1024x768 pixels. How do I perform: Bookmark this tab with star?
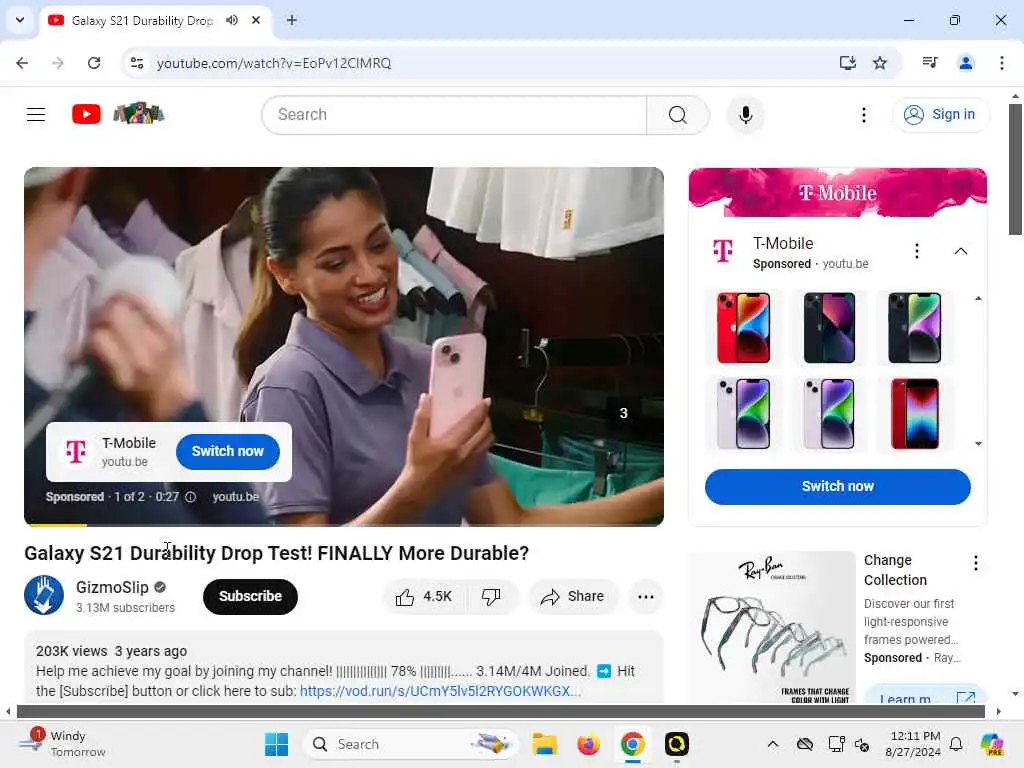[x=880, y=63]
